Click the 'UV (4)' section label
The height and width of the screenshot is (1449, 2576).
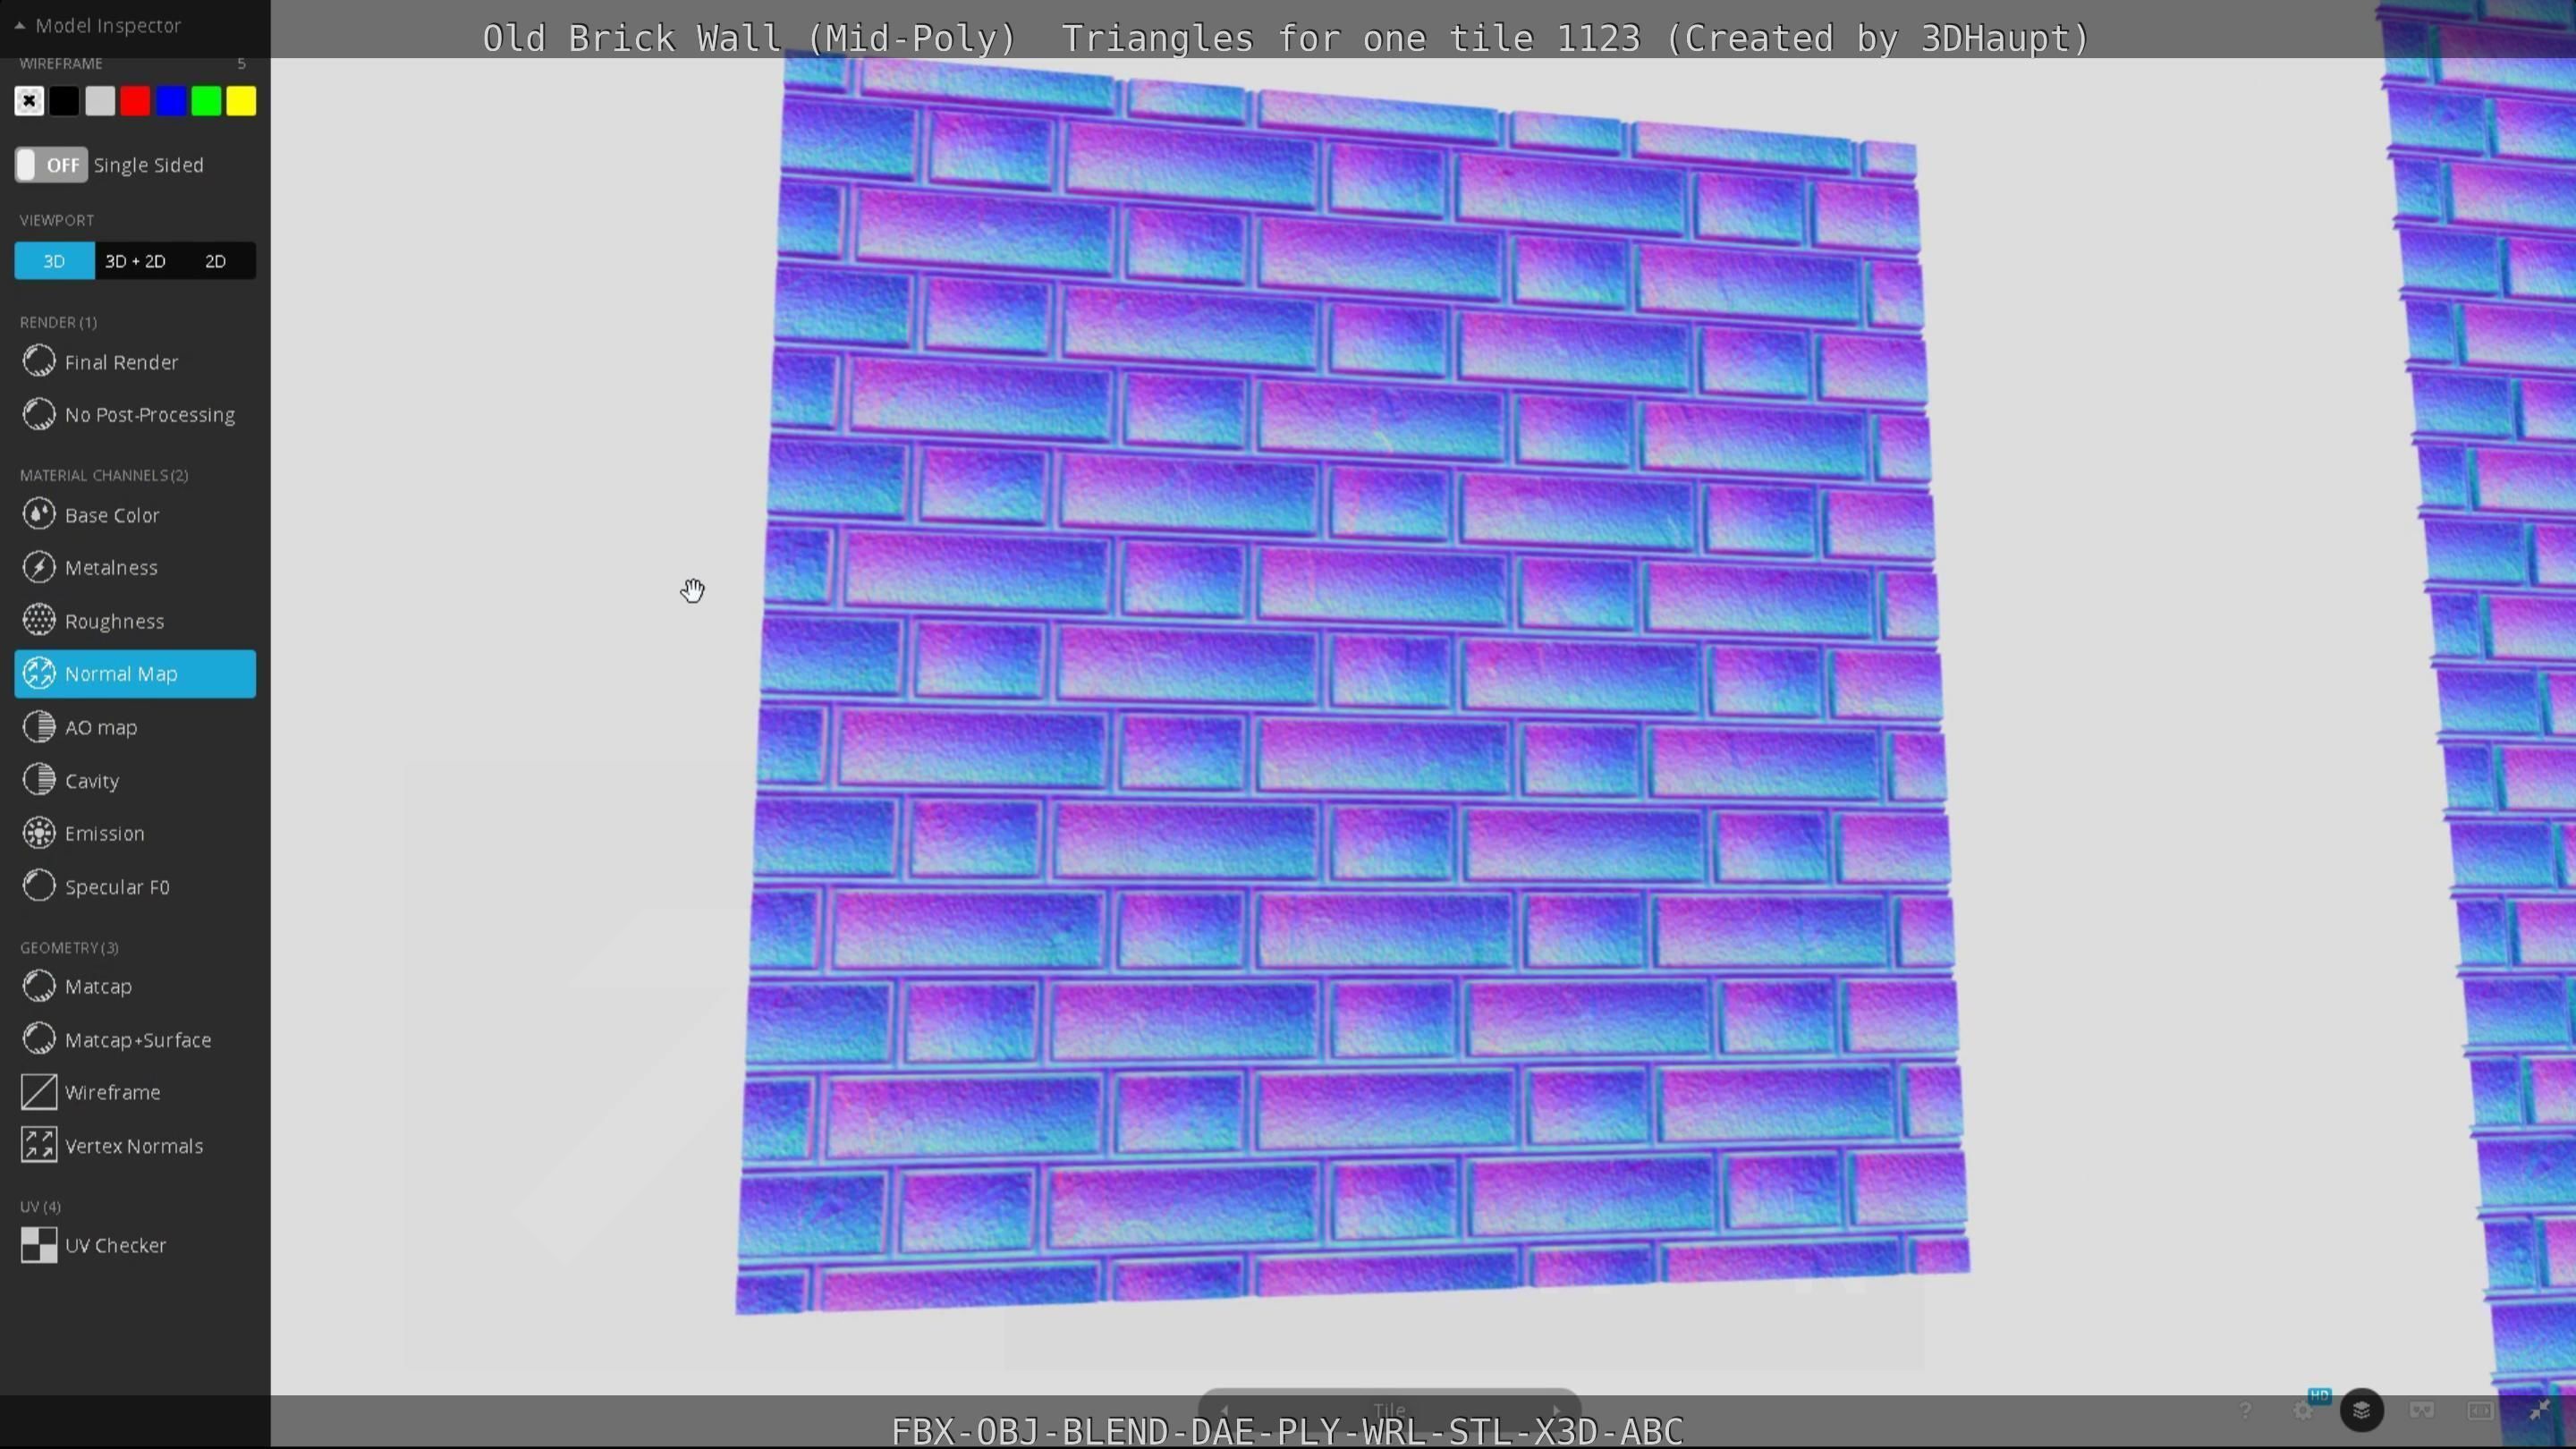point(40,1207)
